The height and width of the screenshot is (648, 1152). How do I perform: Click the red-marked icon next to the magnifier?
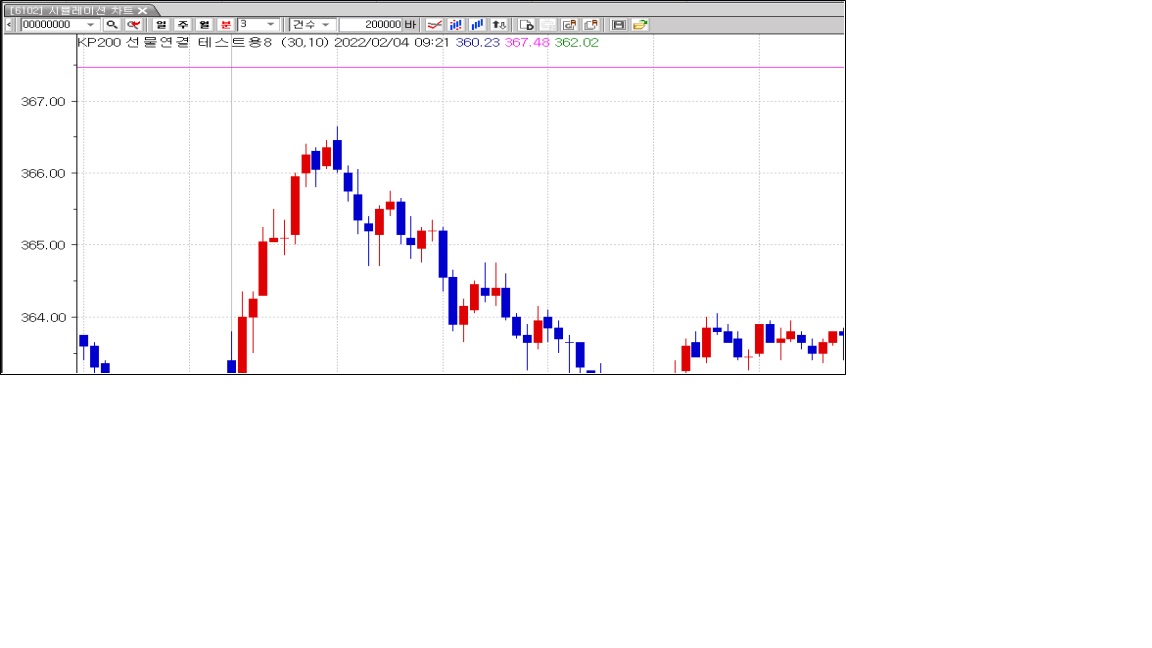[133, 24]
